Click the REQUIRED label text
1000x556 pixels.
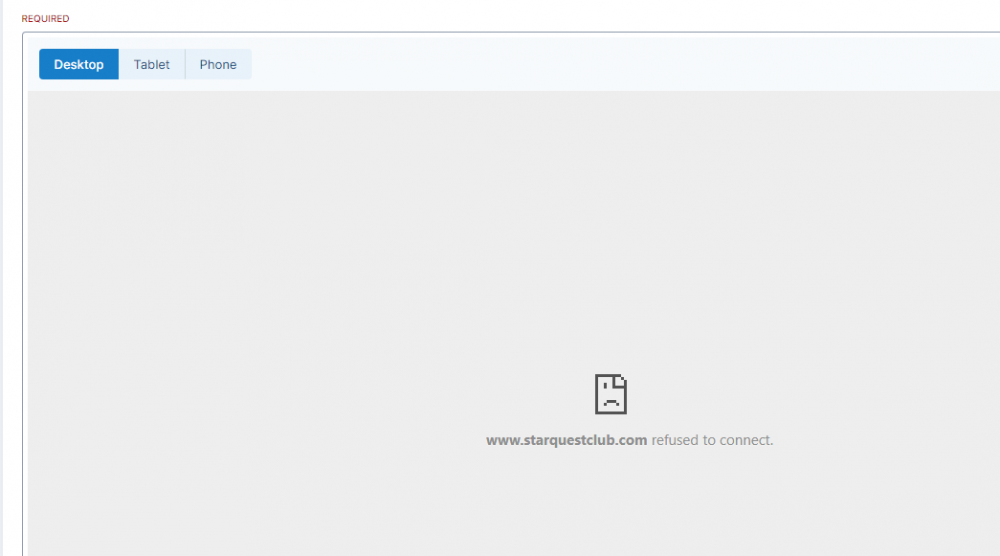45,18
